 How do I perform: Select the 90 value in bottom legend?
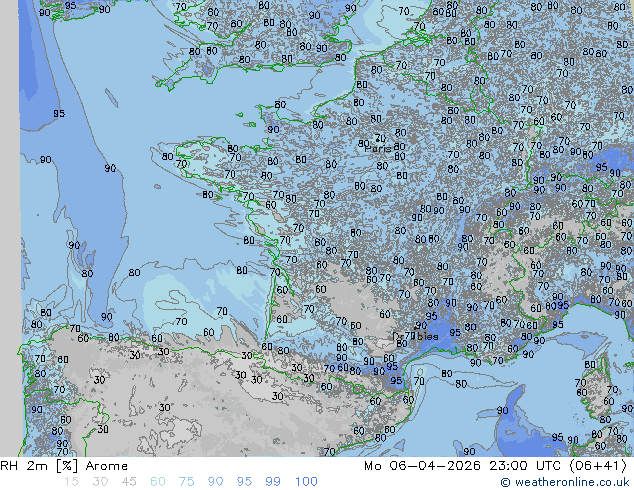[216, 482]
